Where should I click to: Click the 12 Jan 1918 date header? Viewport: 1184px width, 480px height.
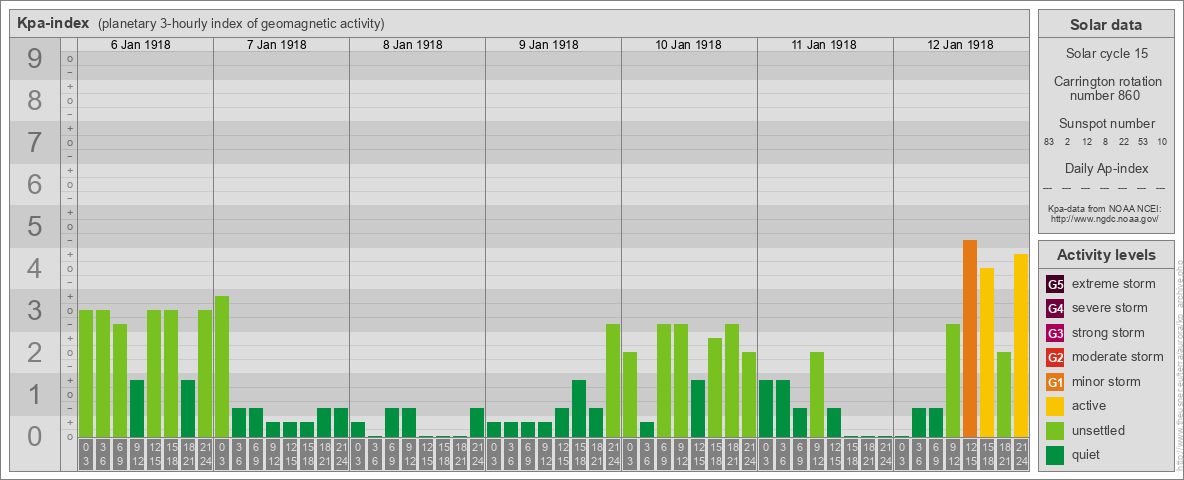pos(960,45)
